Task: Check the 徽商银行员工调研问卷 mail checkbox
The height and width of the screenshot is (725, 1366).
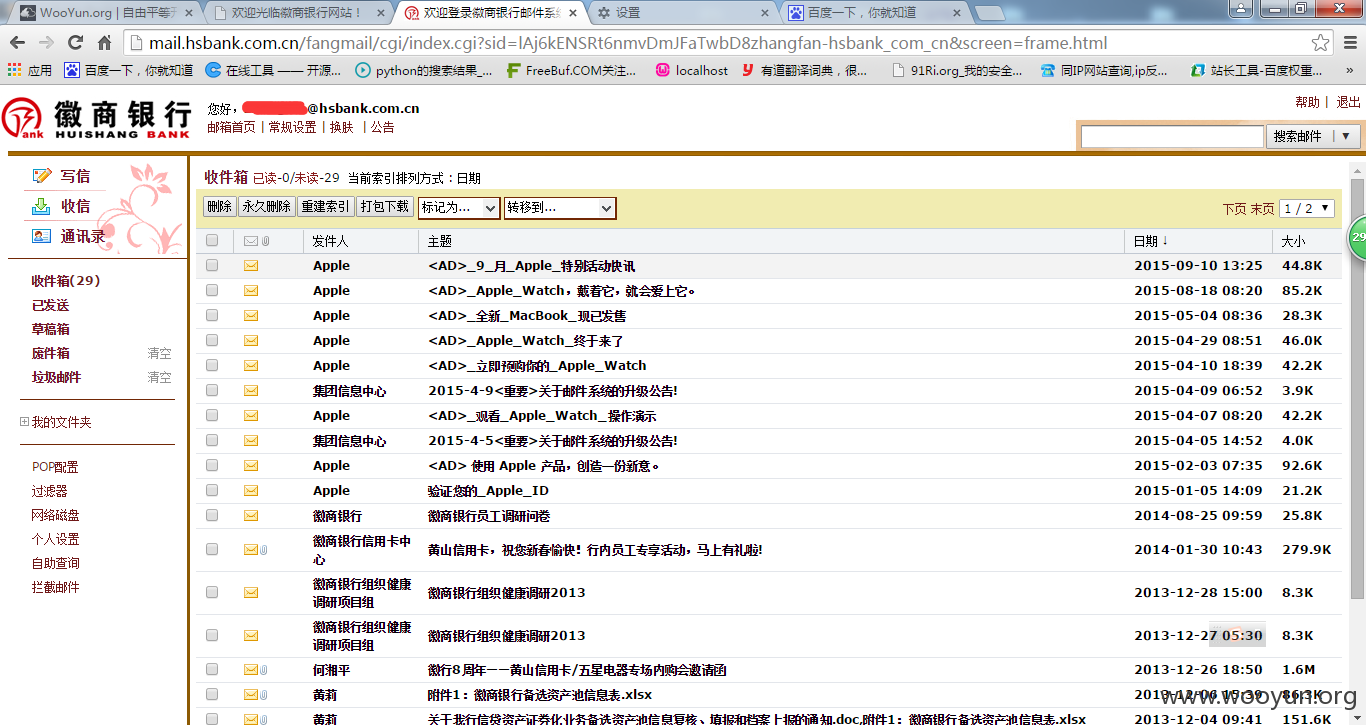Action: (x=212, y=516)
